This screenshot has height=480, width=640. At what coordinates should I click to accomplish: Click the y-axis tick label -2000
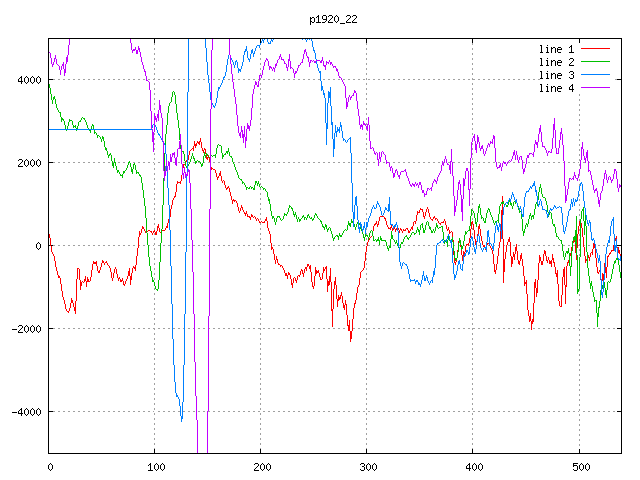click(x=25, y=329)
